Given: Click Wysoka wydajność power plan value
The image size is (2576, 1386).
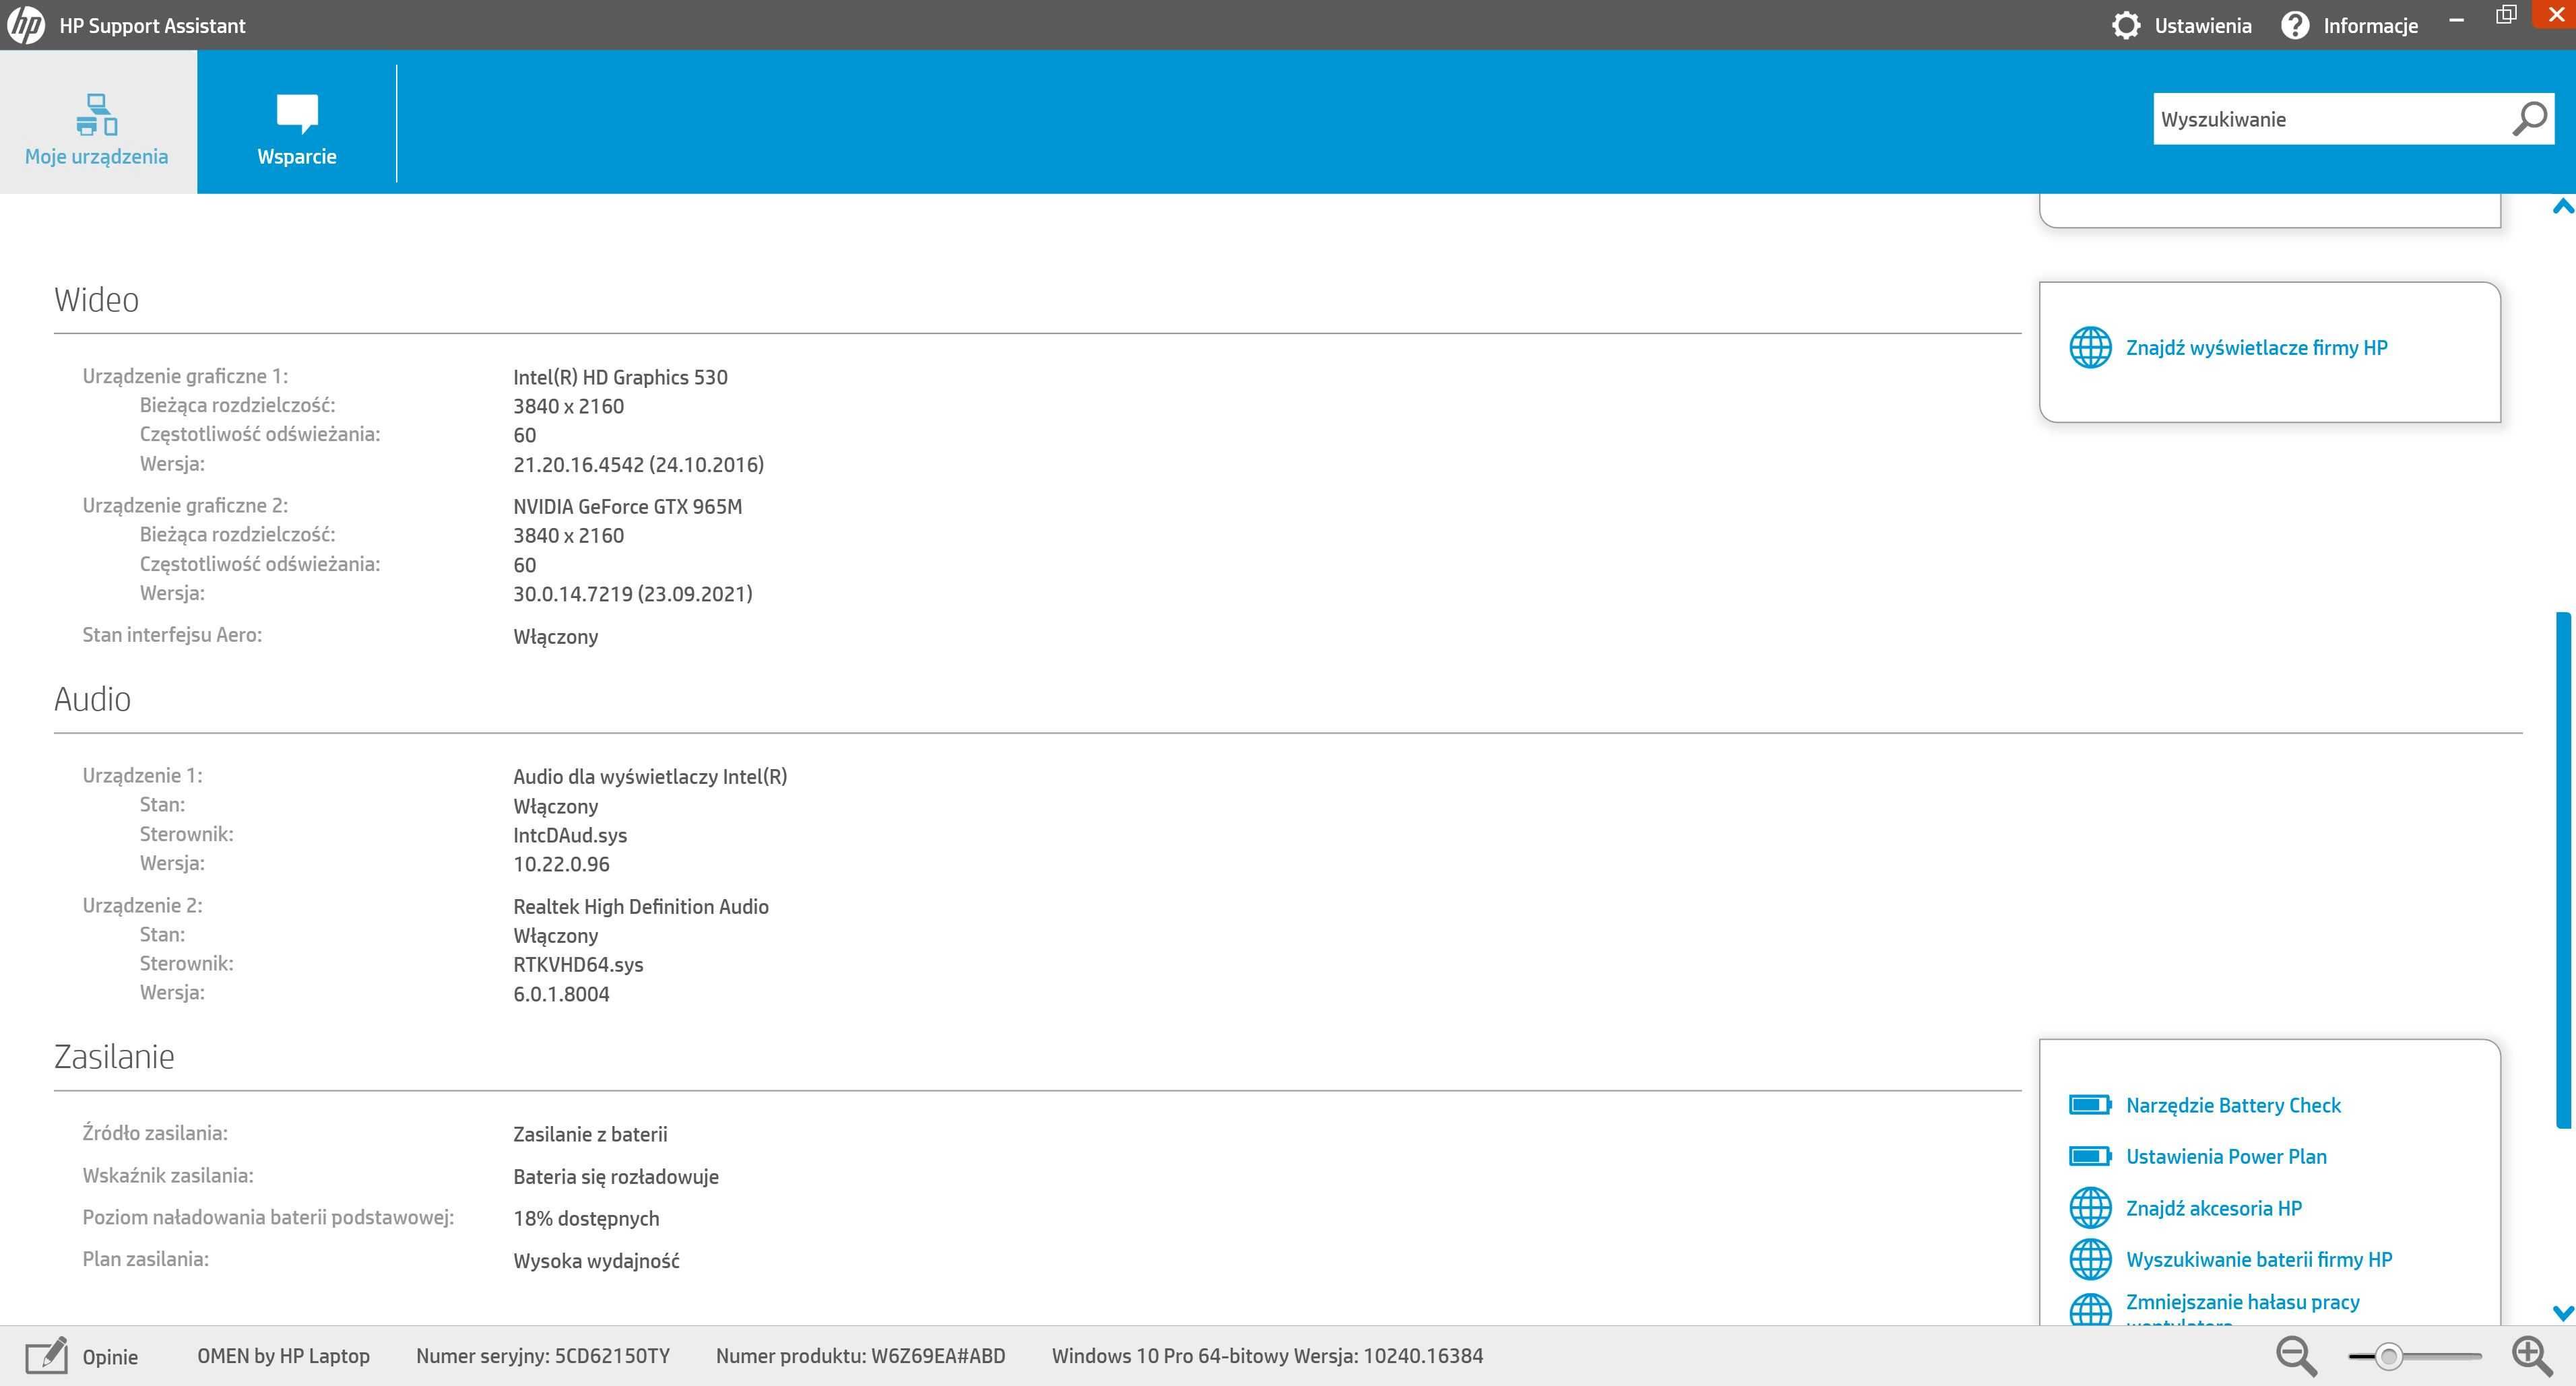Looking at the screenshot, I should [x=596, y=1260].
